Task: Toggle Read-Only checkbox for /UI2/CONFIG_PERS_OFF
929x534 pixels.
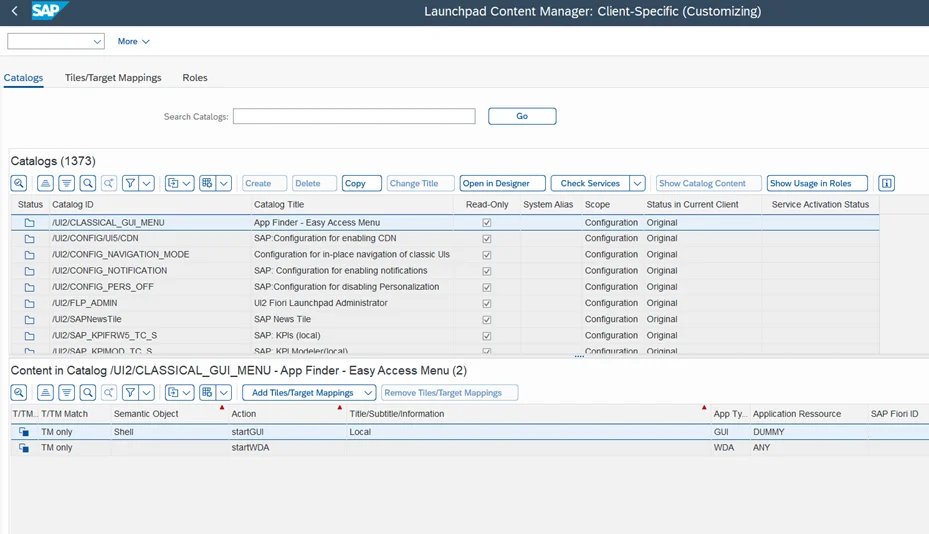Action: [x=486, y=287]
